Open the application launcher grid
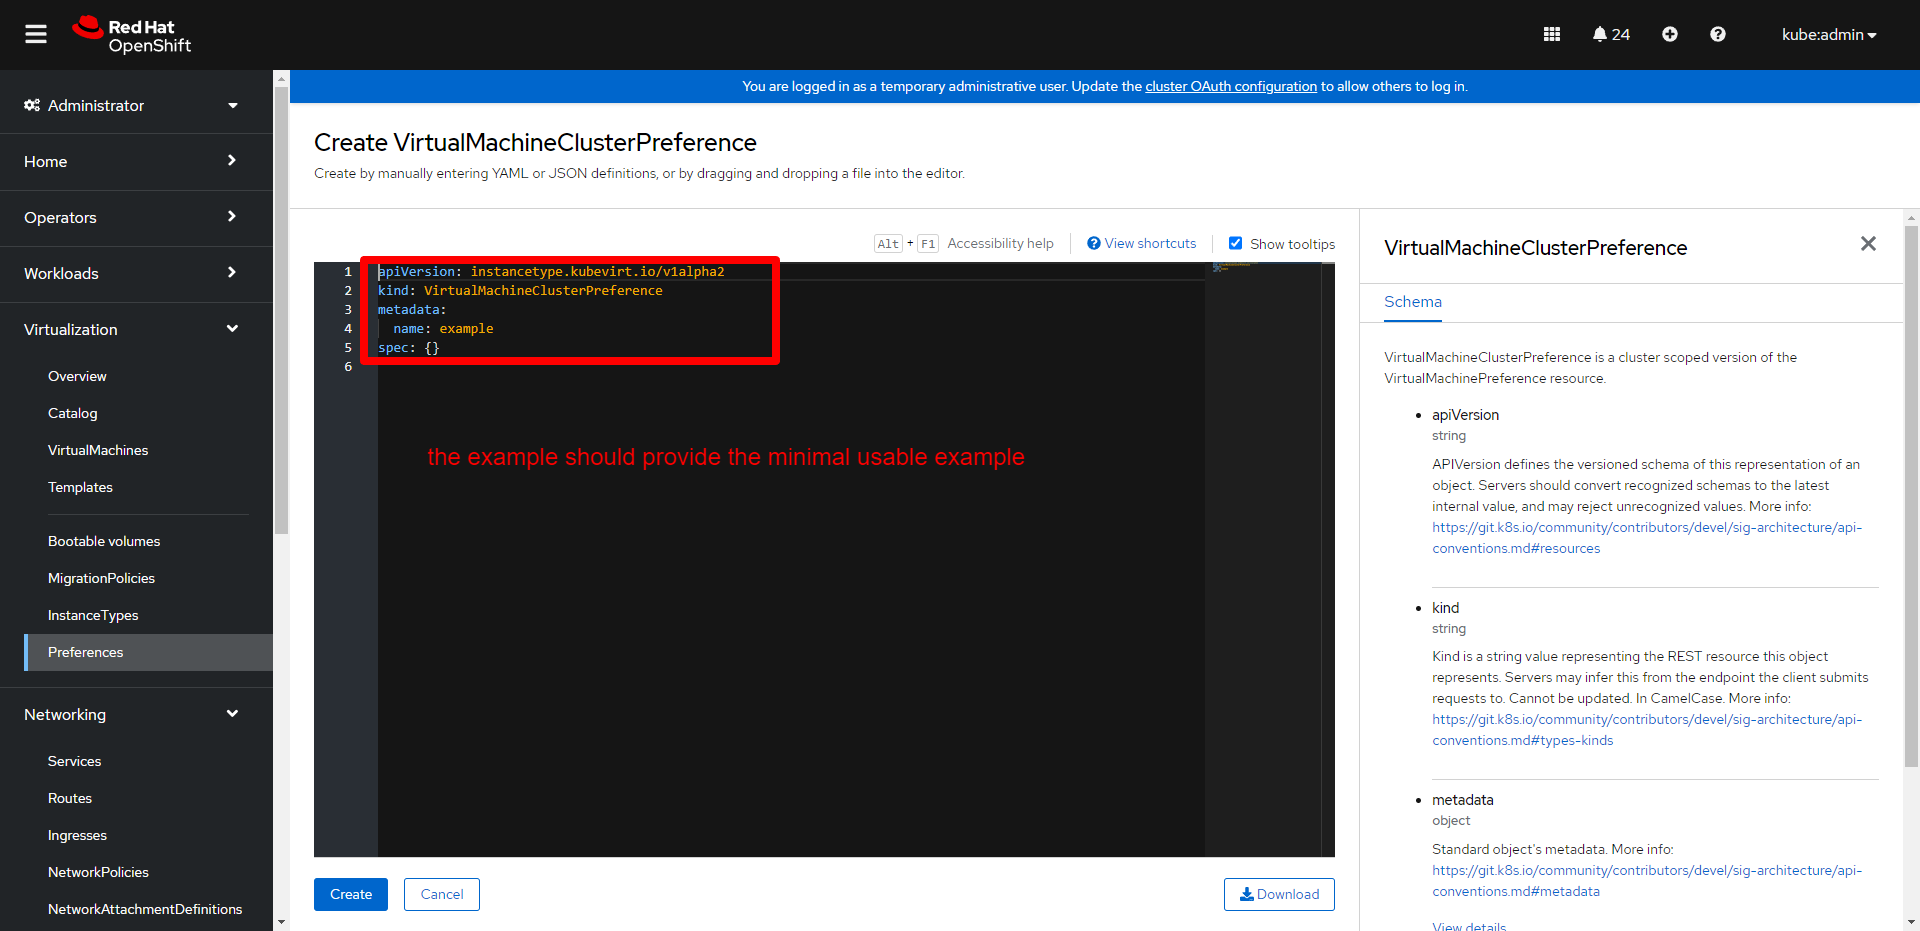Screen dimensions: 1920x931 [1552, 35]
